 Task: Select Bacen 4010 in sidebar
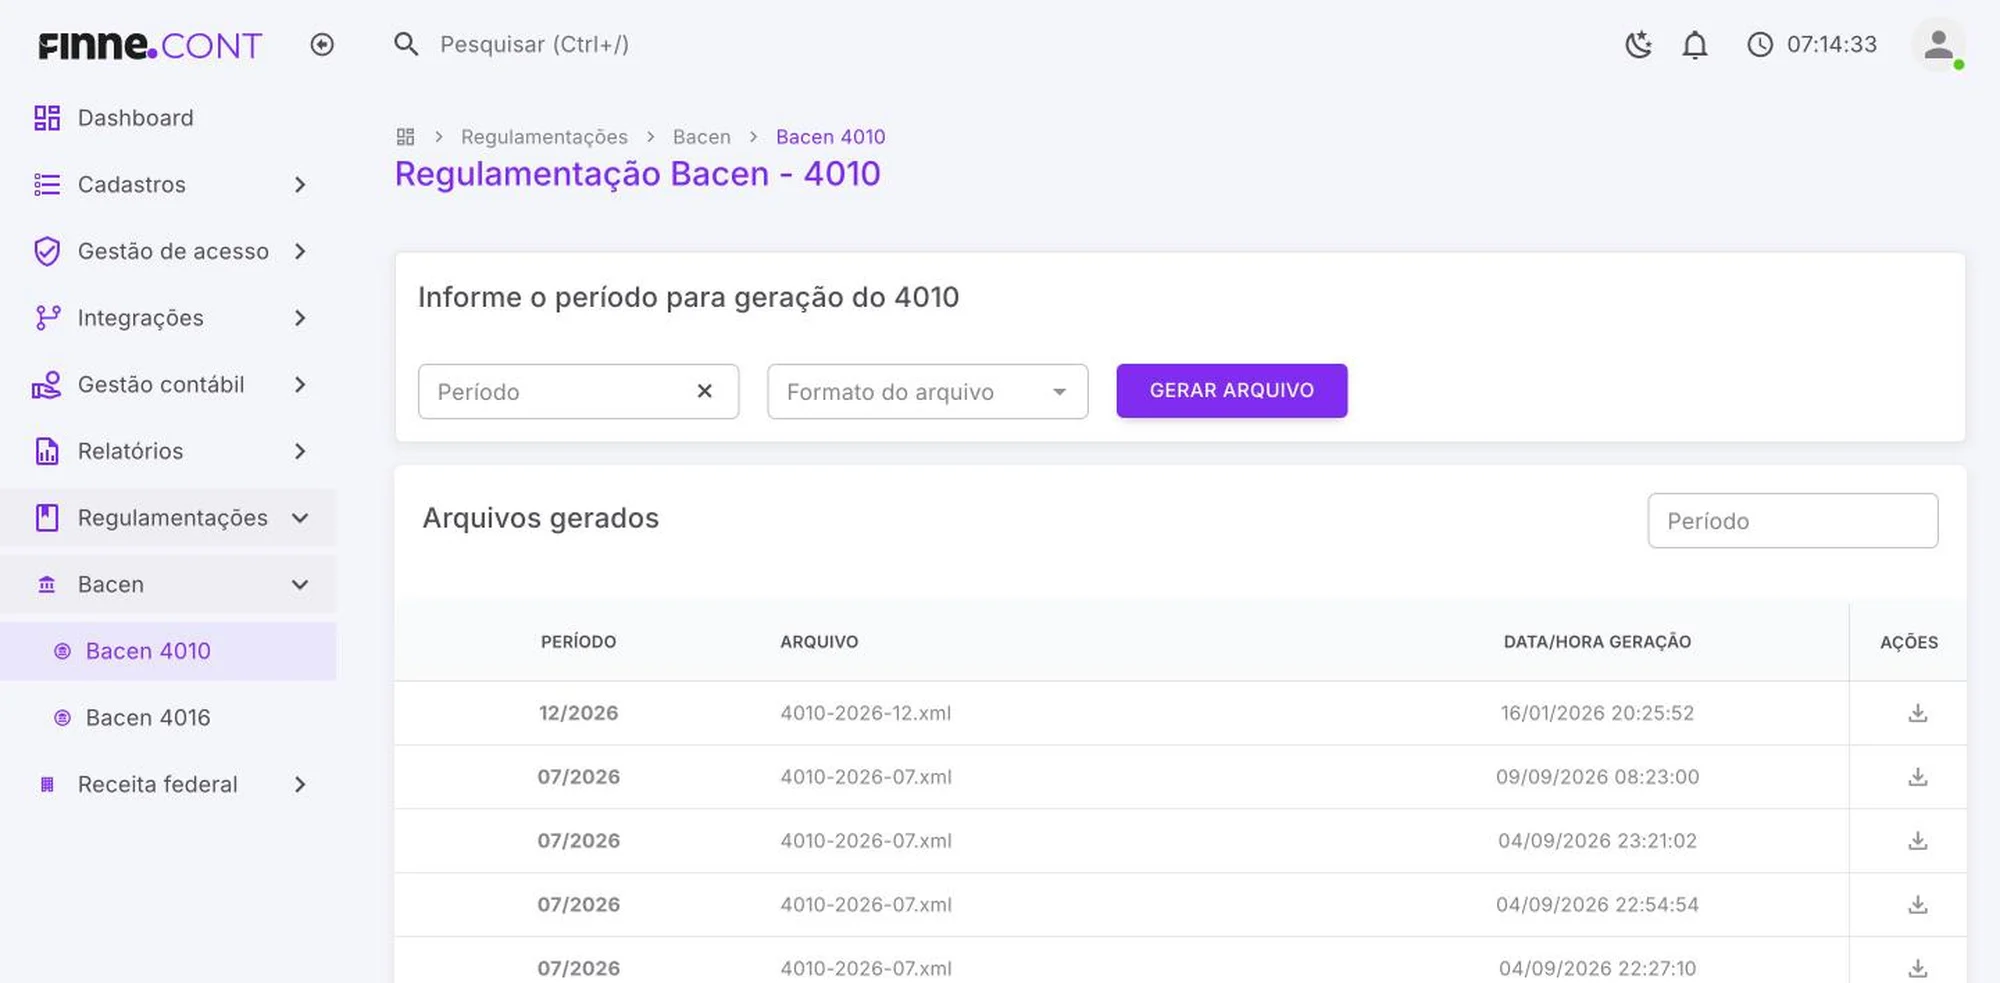[x=168, y=651]
